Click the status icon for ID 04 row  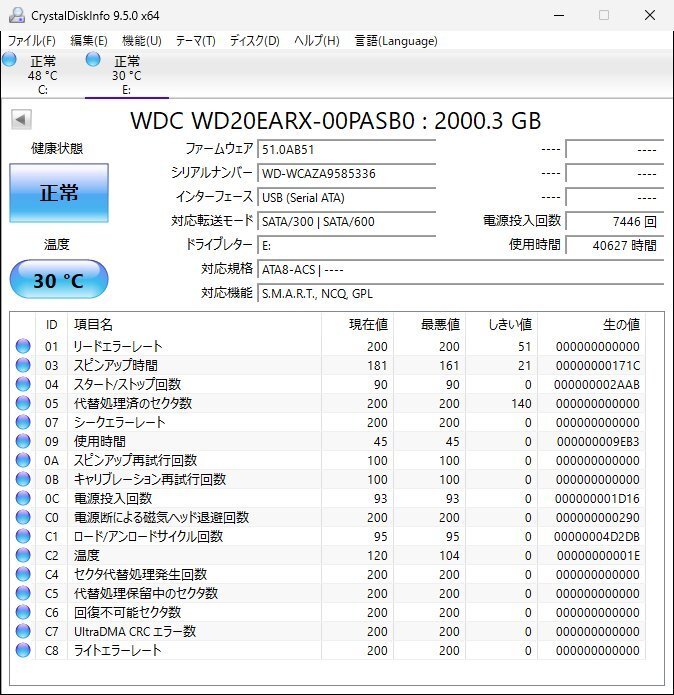pos(23,384)
